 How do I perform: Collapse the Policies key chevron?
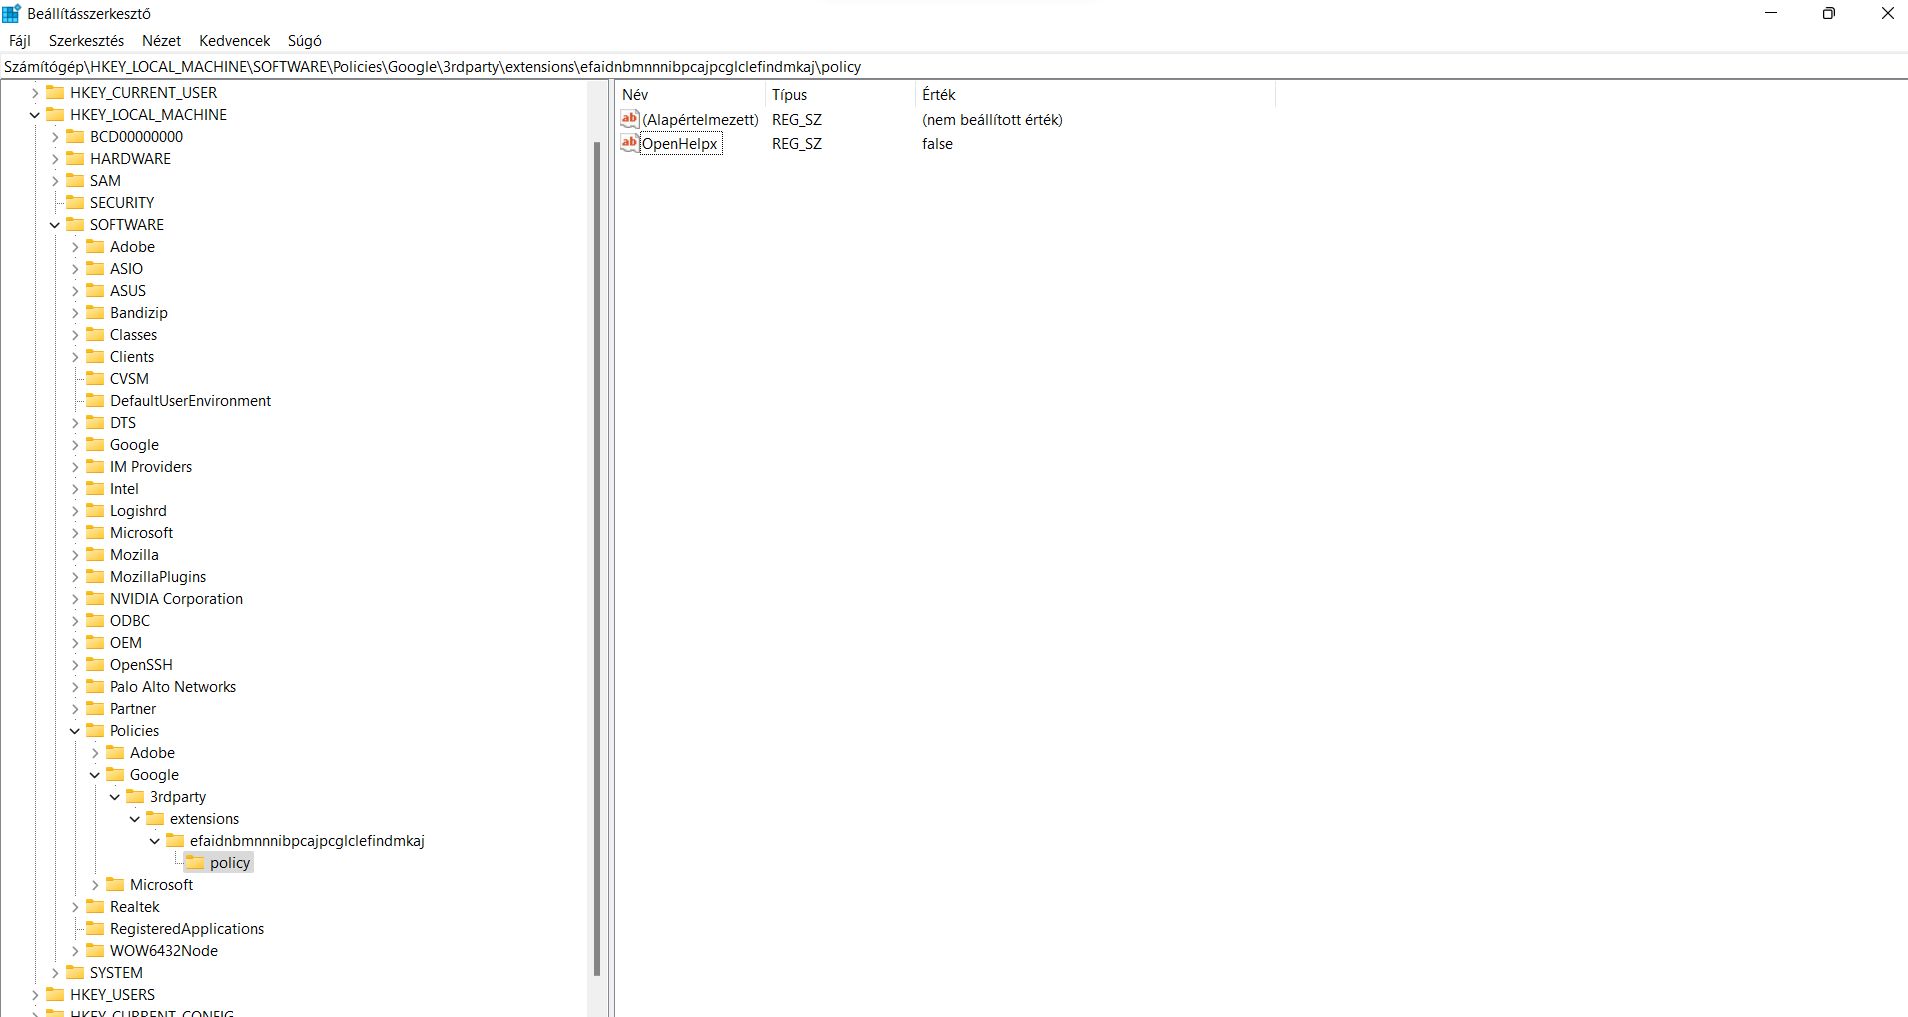[75, 731]
